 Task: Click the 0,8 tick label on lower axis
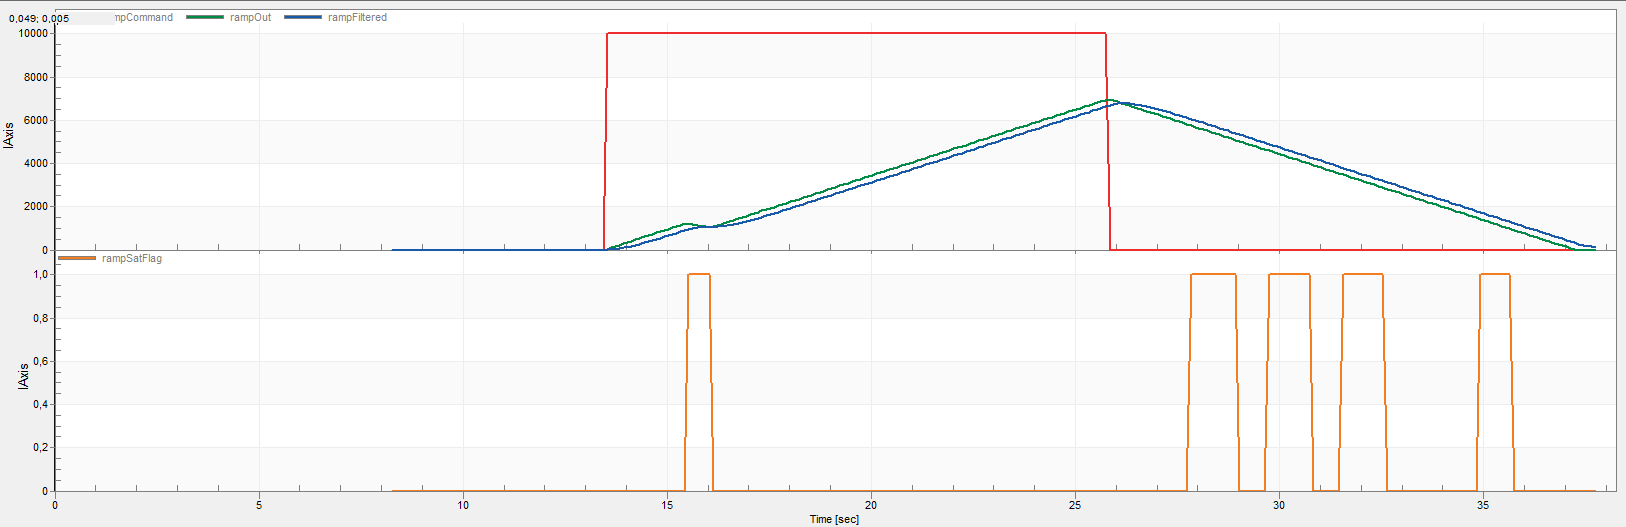tap(41, 318)
